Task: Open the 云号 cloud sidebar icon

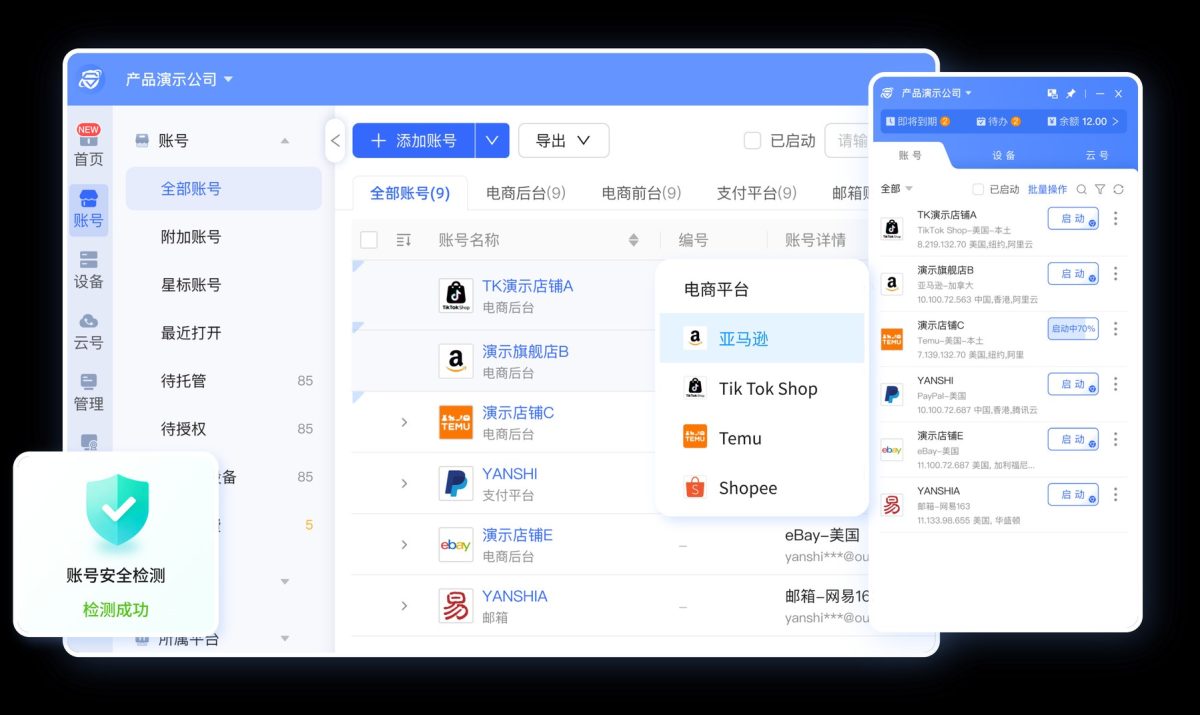Action: [x=89, y=331]
